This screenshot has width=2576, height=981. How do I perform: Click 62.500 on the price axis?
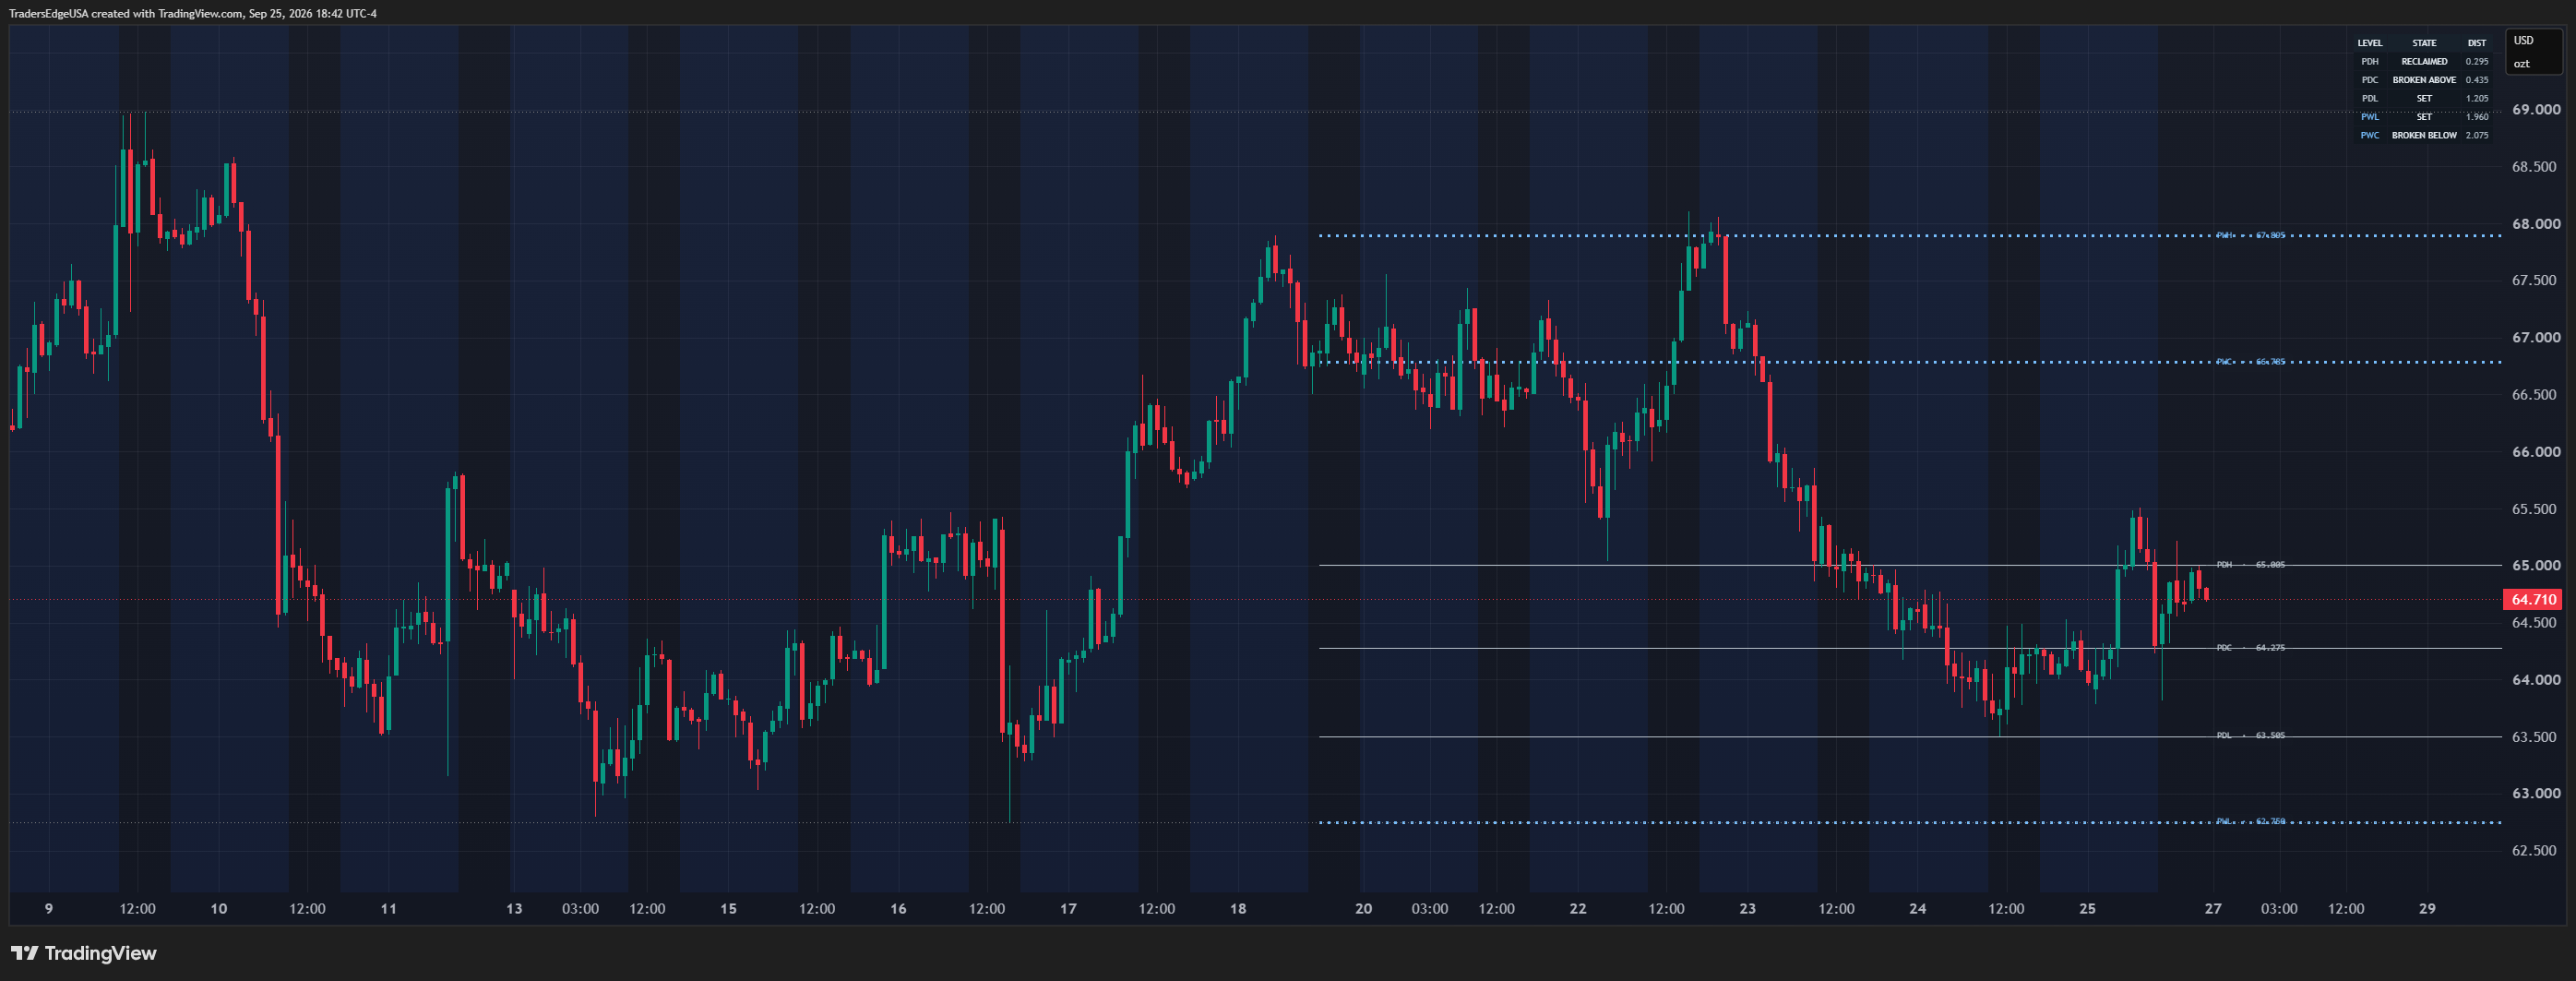pyautogui.click(x=2534, y=851)
